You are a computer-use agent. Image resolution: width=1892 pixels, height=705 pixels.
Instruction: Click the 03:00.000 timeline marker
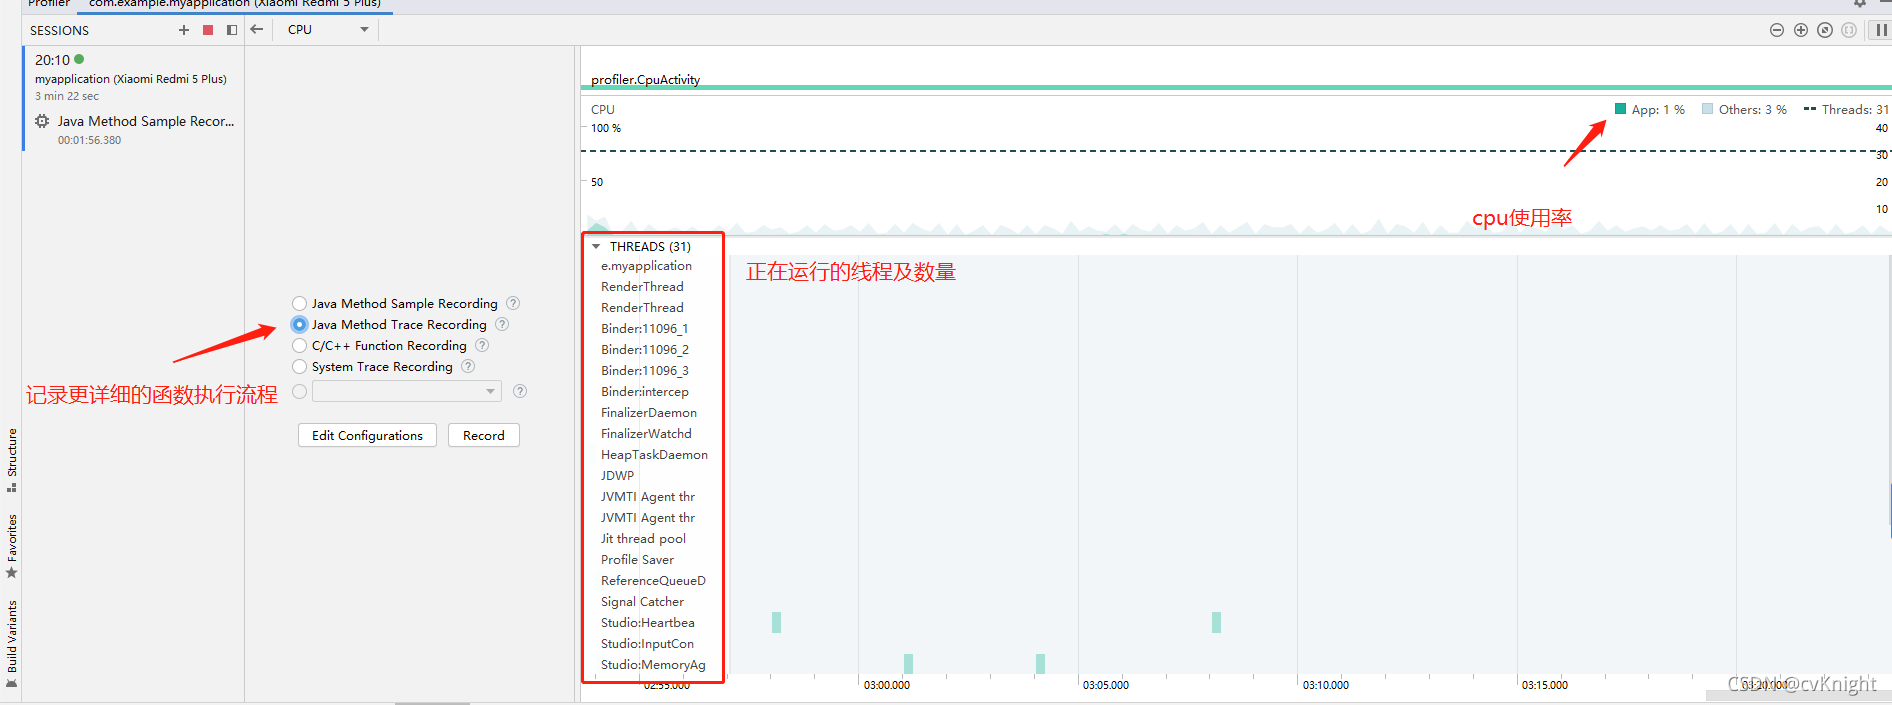point(887,685)
